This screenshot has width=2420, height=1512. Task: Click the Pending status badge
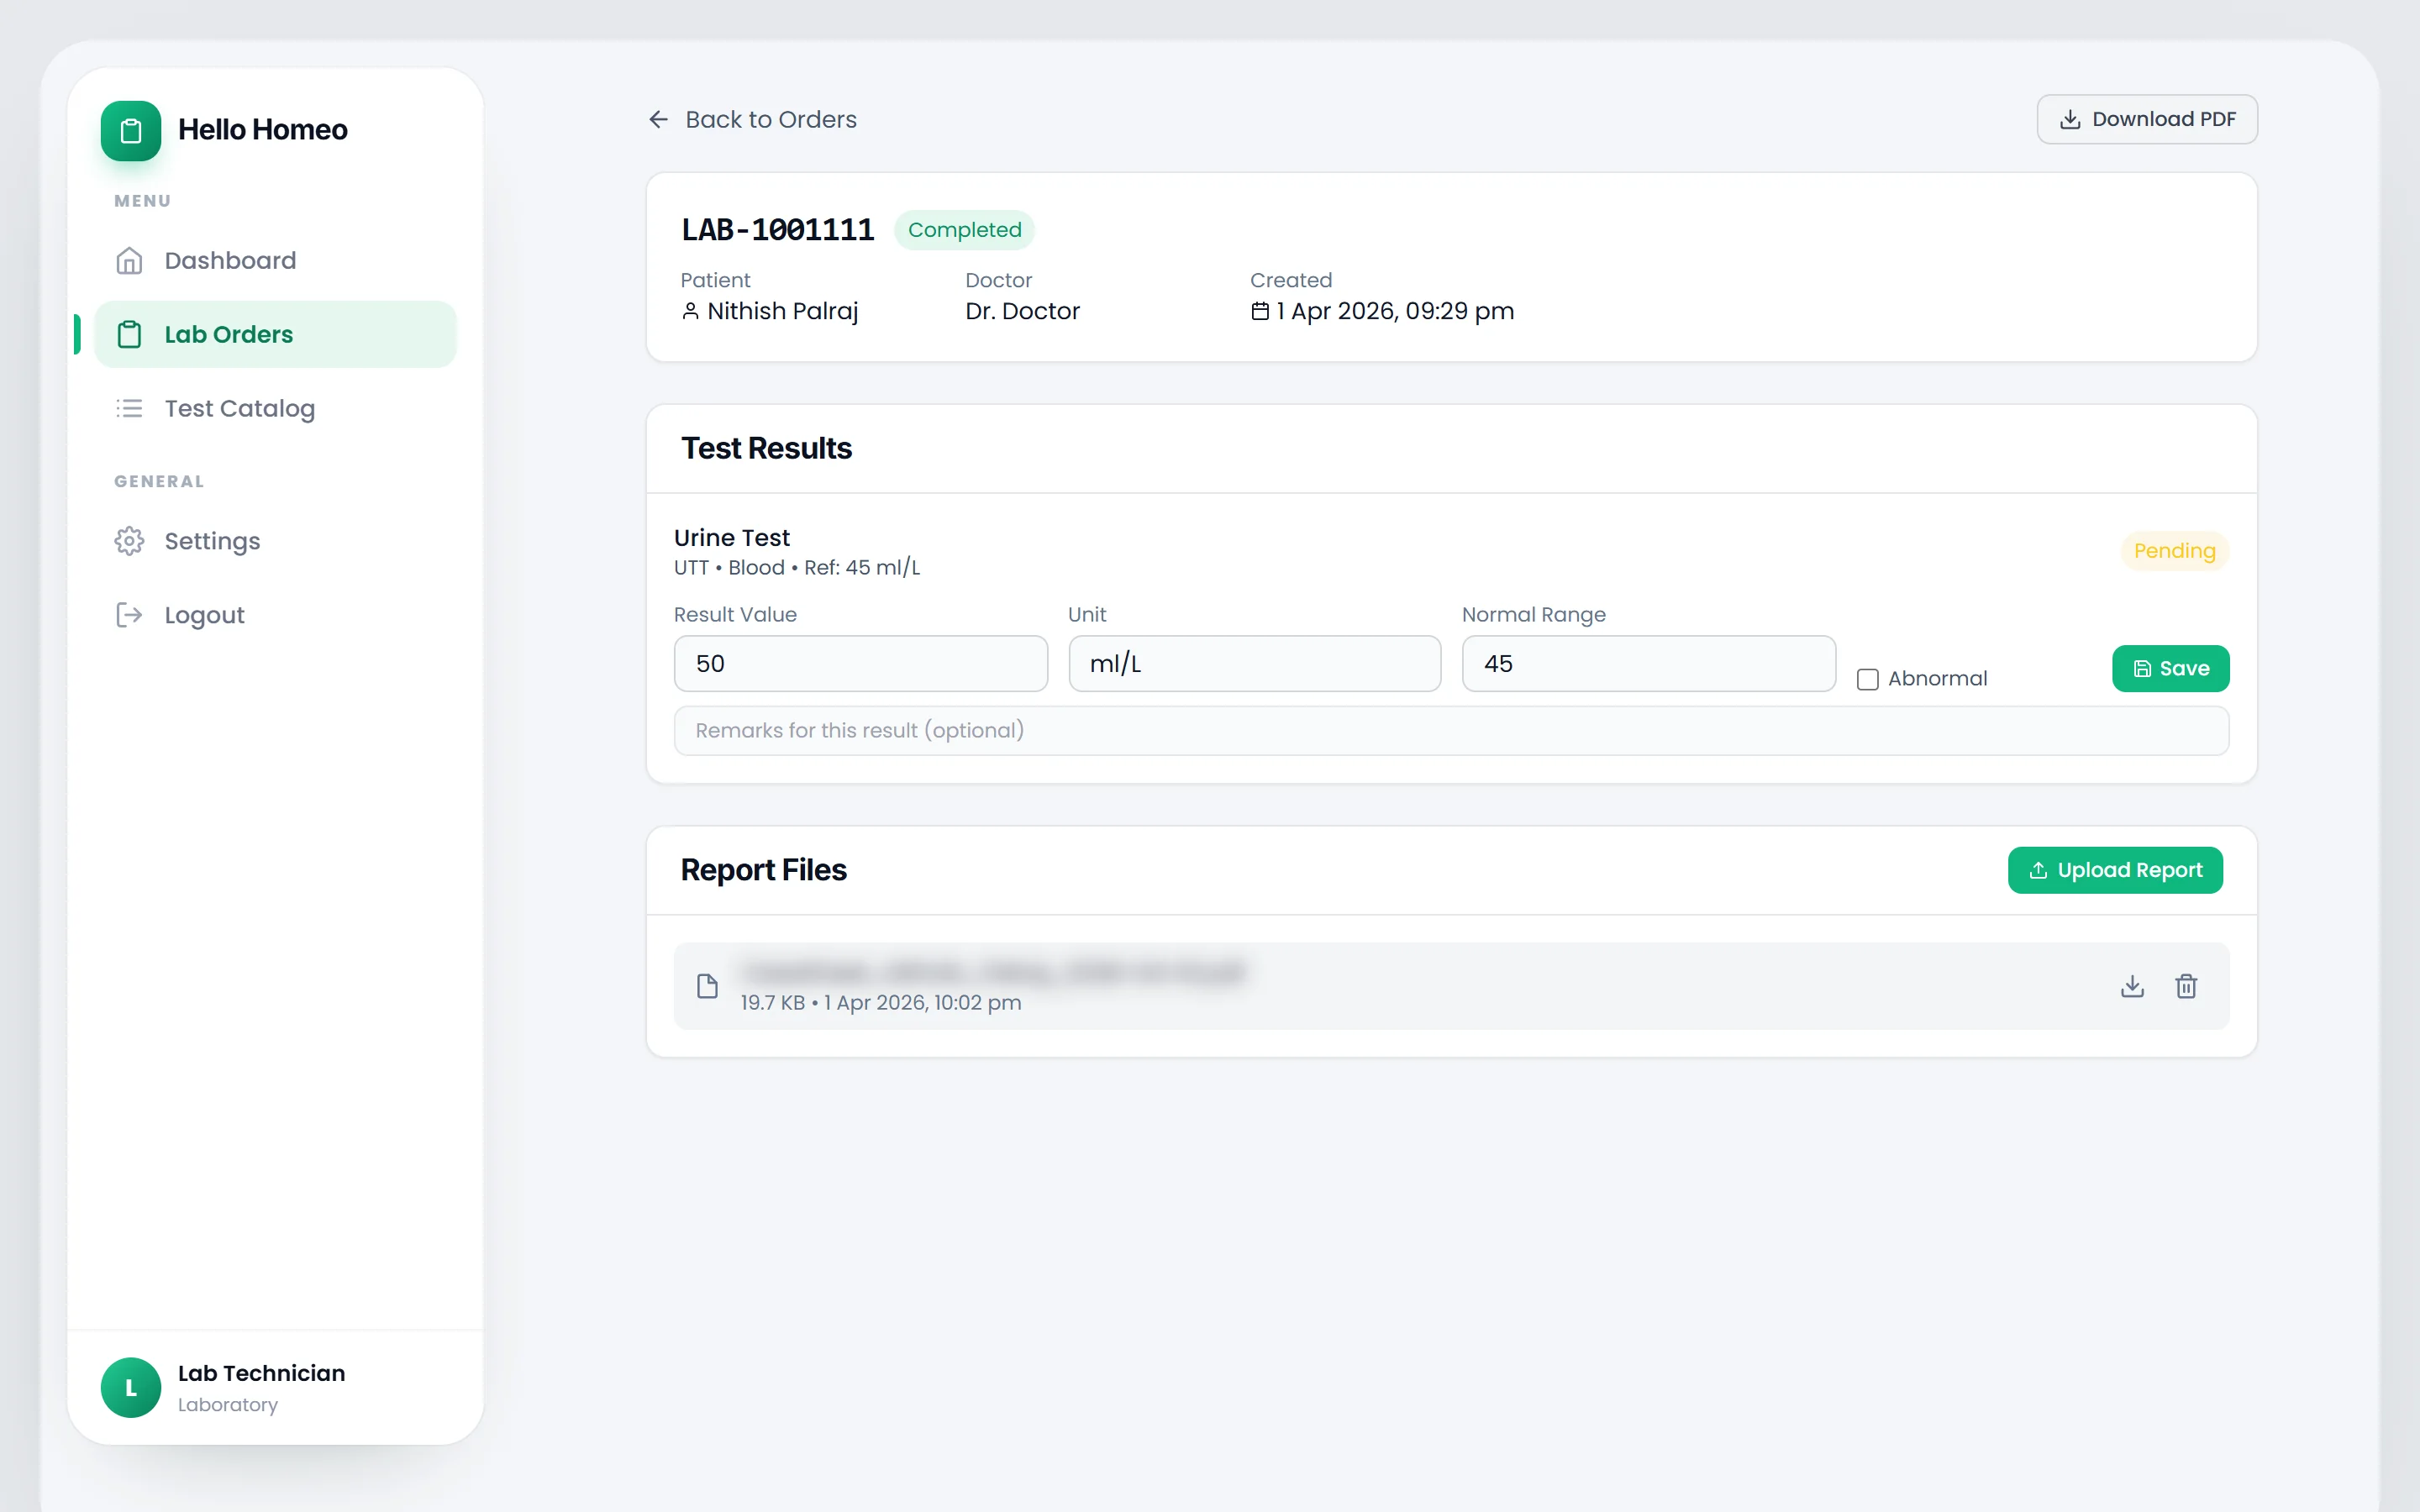pyautogui.click(x=2174, y=551)
